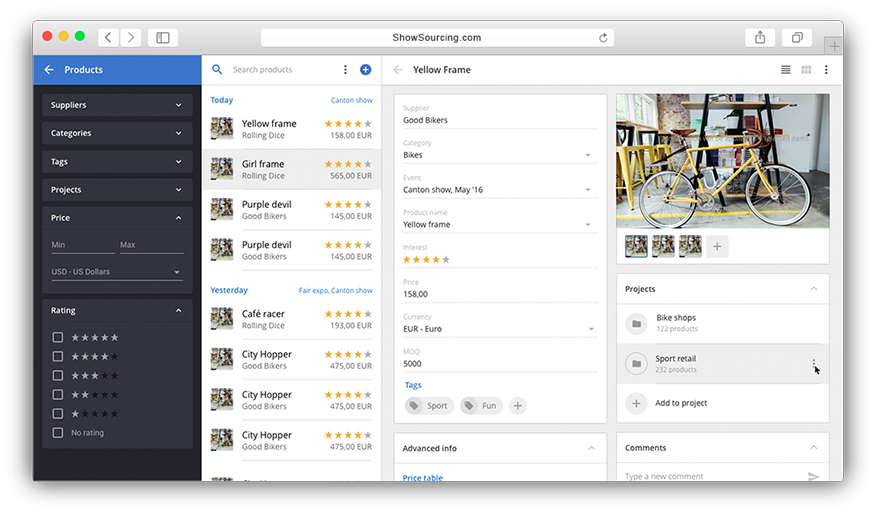Expand the Tags filter
876x514 pixels.
117,161
